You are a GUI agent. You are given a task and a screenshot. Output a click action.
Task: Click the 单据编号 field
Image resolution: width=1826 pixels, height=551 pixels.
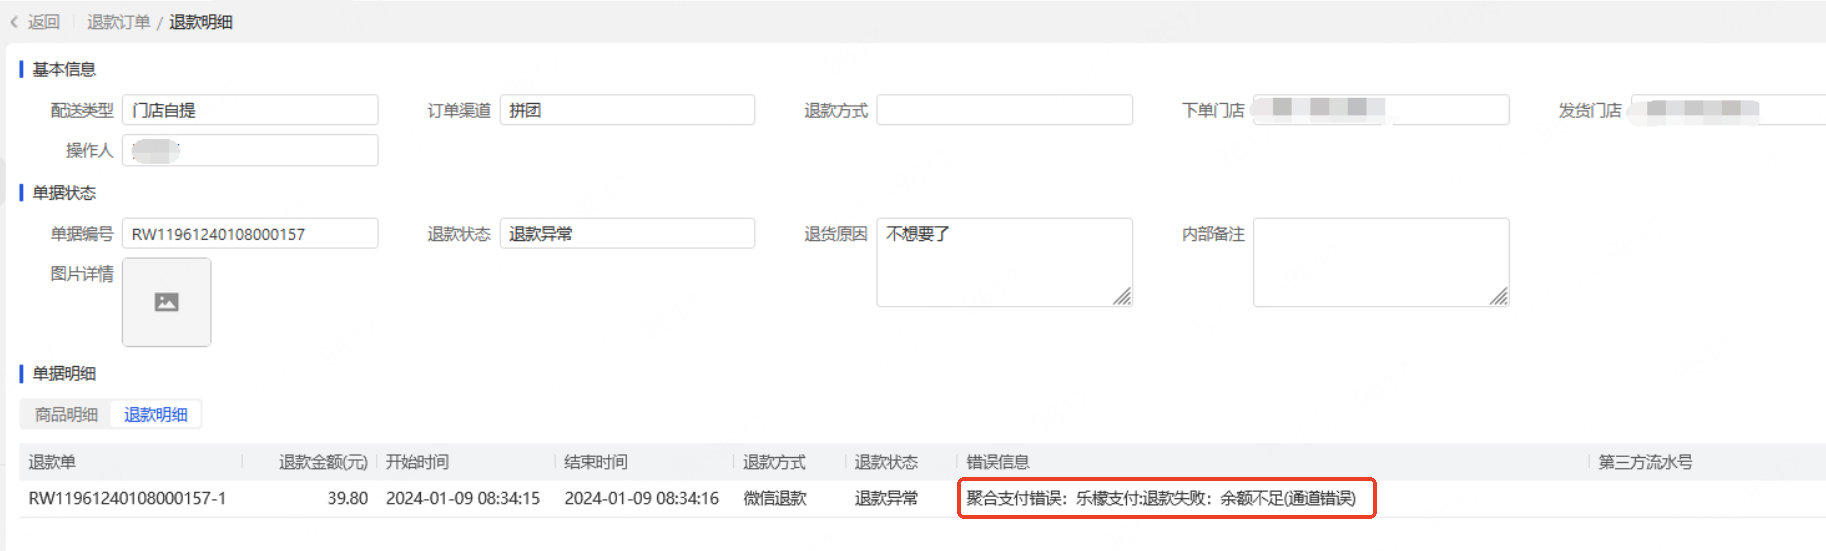click(x=250, y=234)
